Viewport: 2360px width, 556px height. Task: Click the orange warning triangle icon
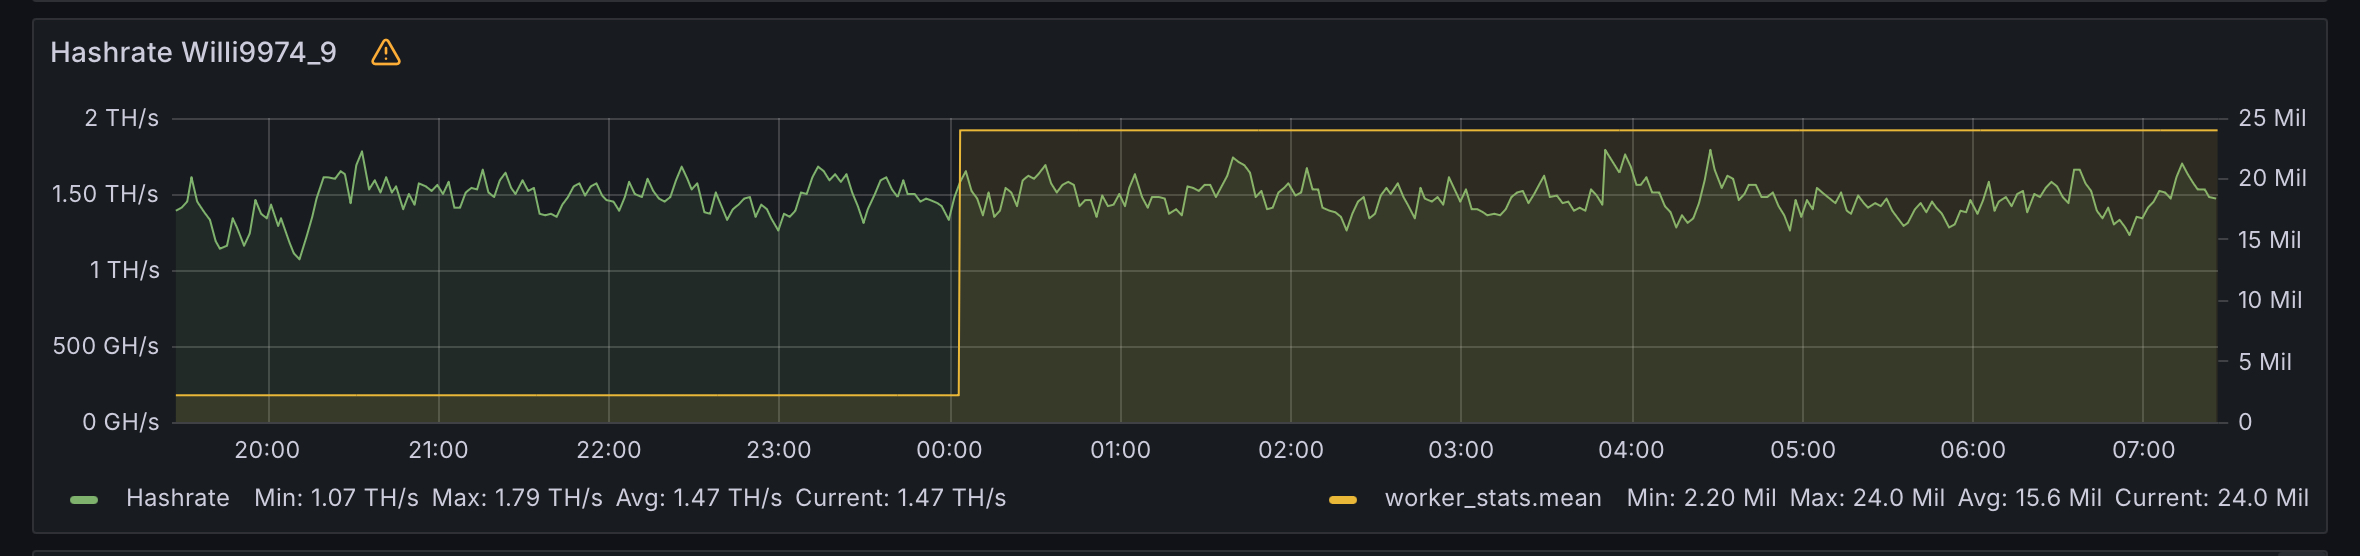tap(386, 52)
